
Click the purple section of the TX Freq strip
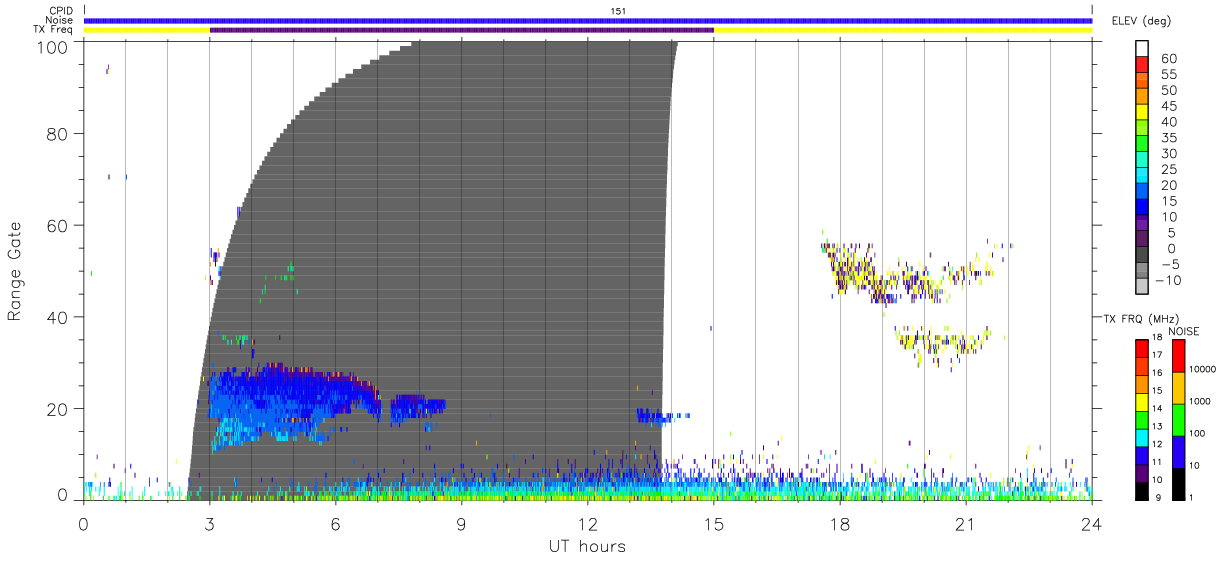pos(462,30)
